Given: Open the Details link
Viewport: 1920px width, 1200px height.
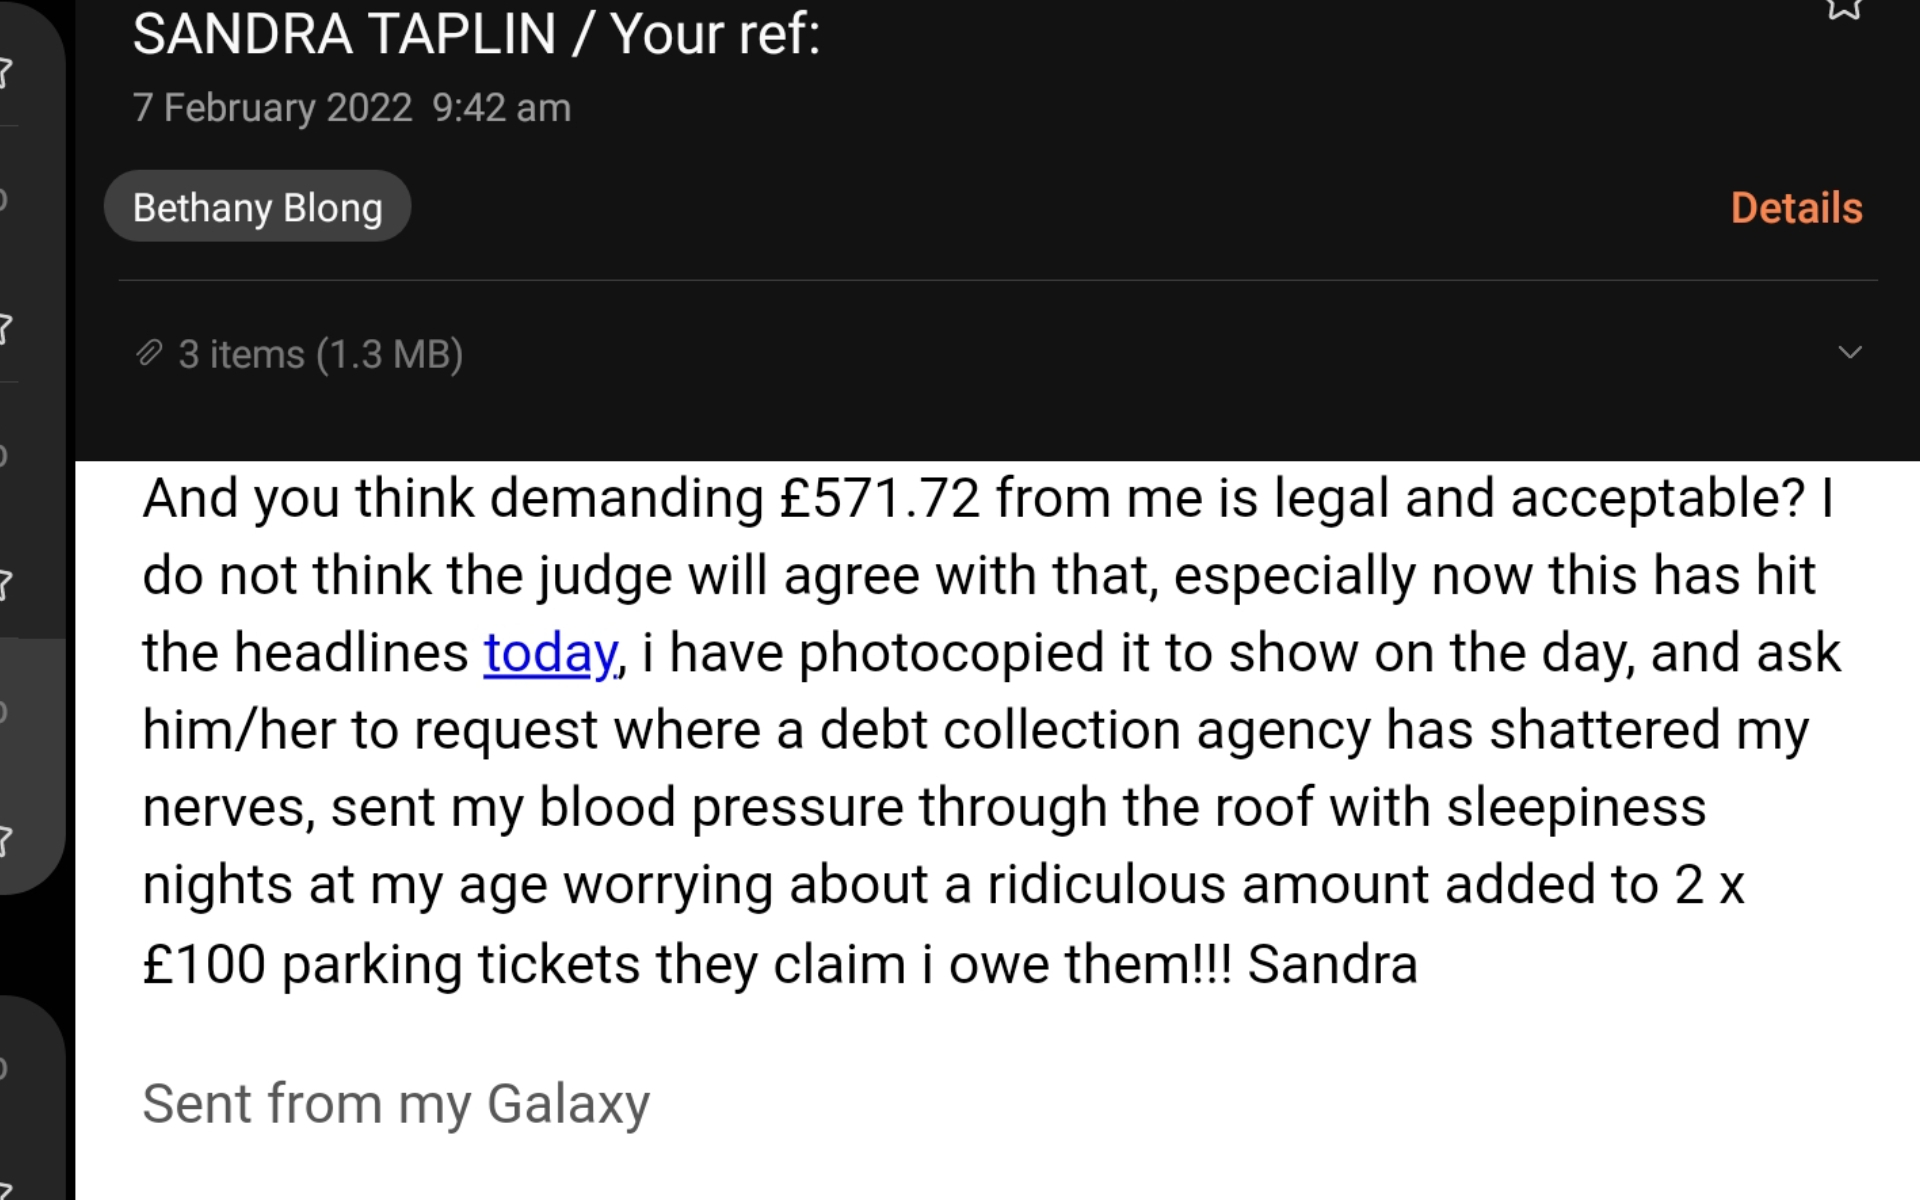Looking at the screenshot, I should 1796,208.
